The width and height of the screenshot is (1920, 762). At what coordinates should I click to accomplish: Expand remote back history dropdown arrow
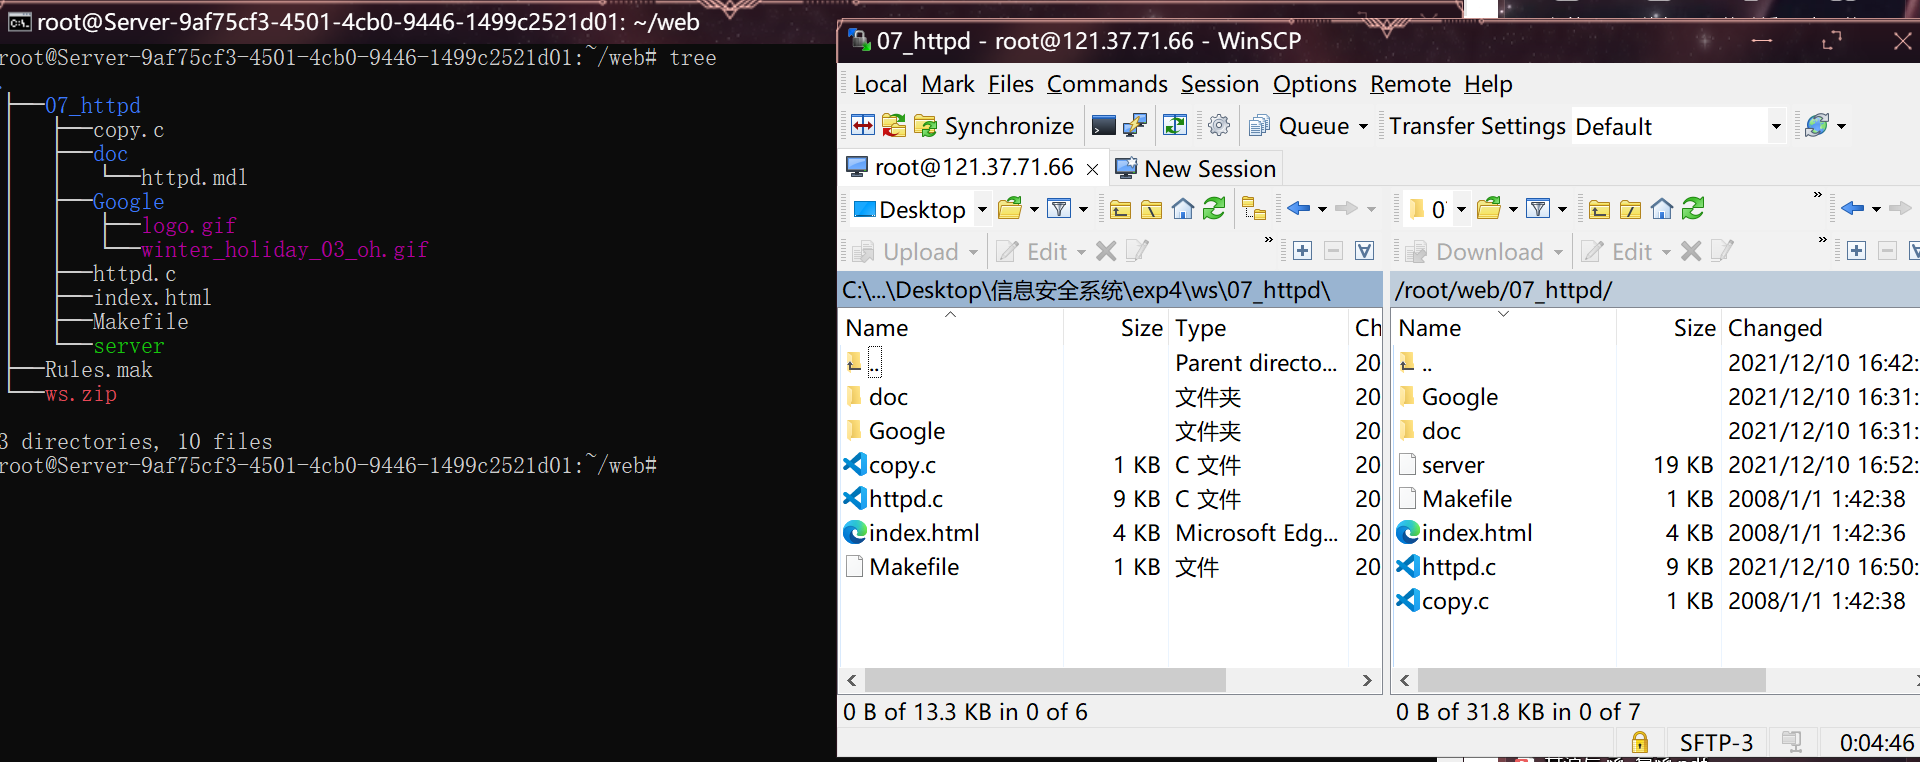coord(1876,209)
